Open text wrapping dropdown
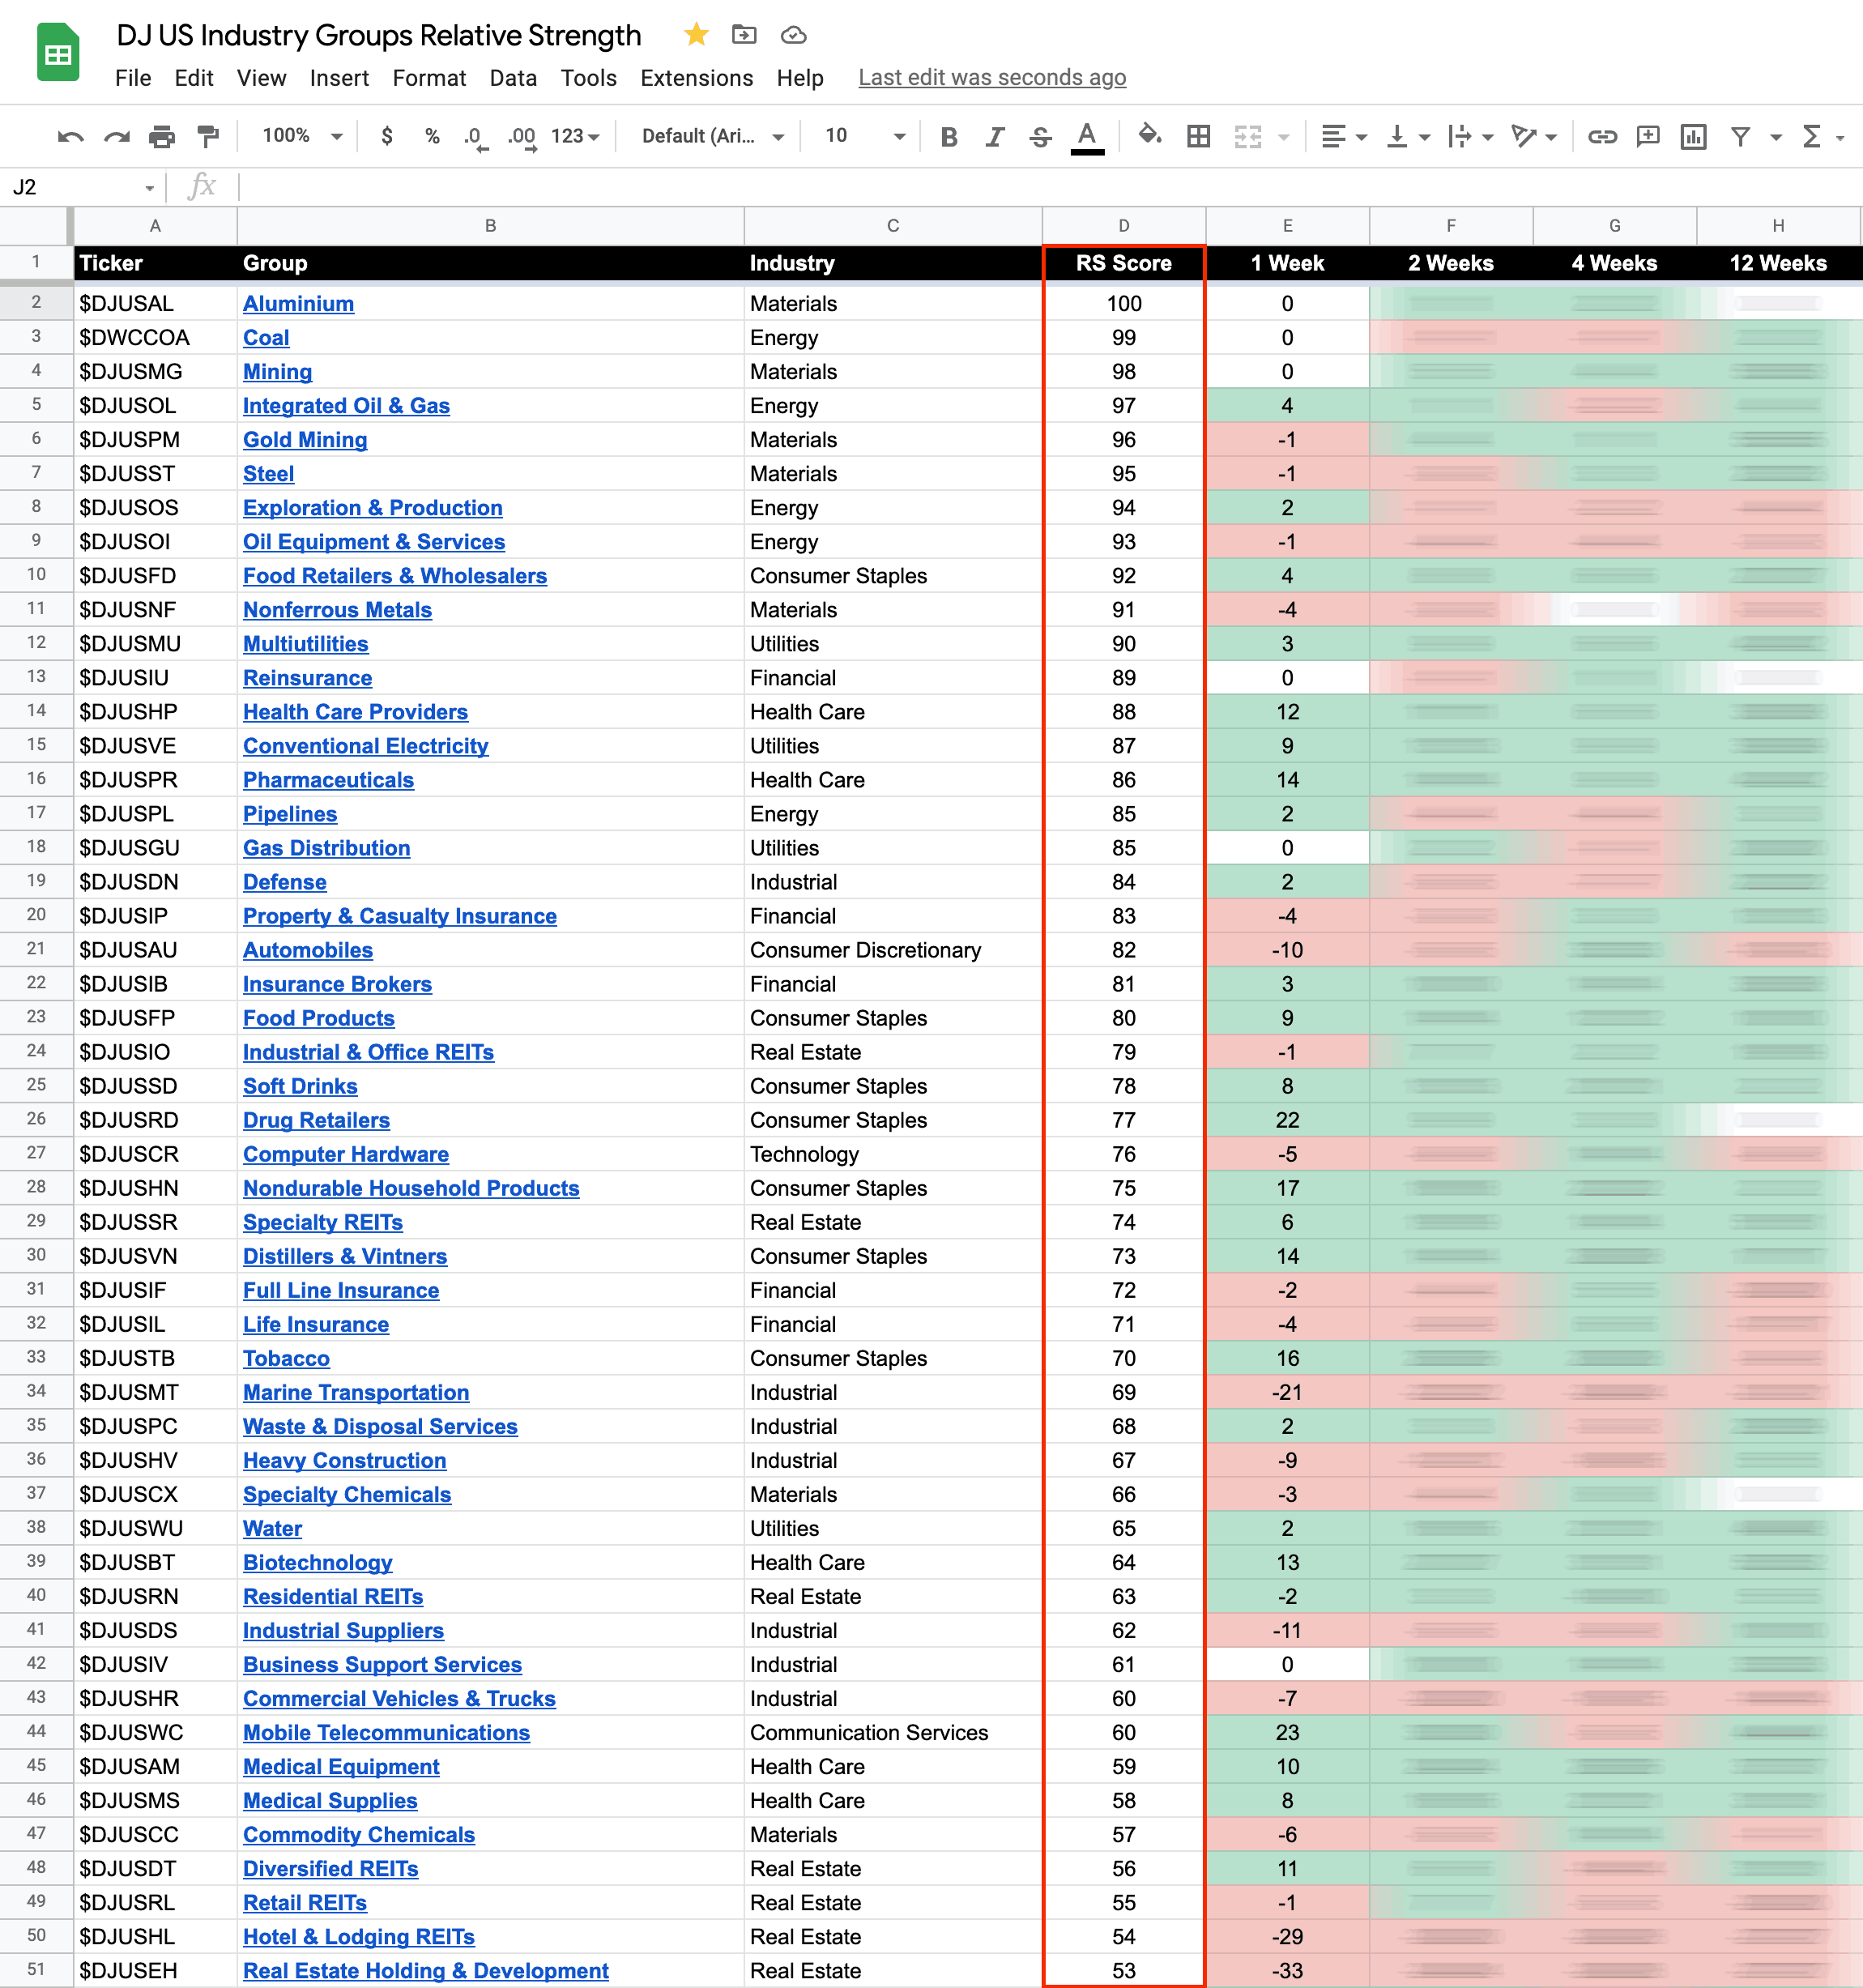The image size is (1863, 1988). [1470, 136]
